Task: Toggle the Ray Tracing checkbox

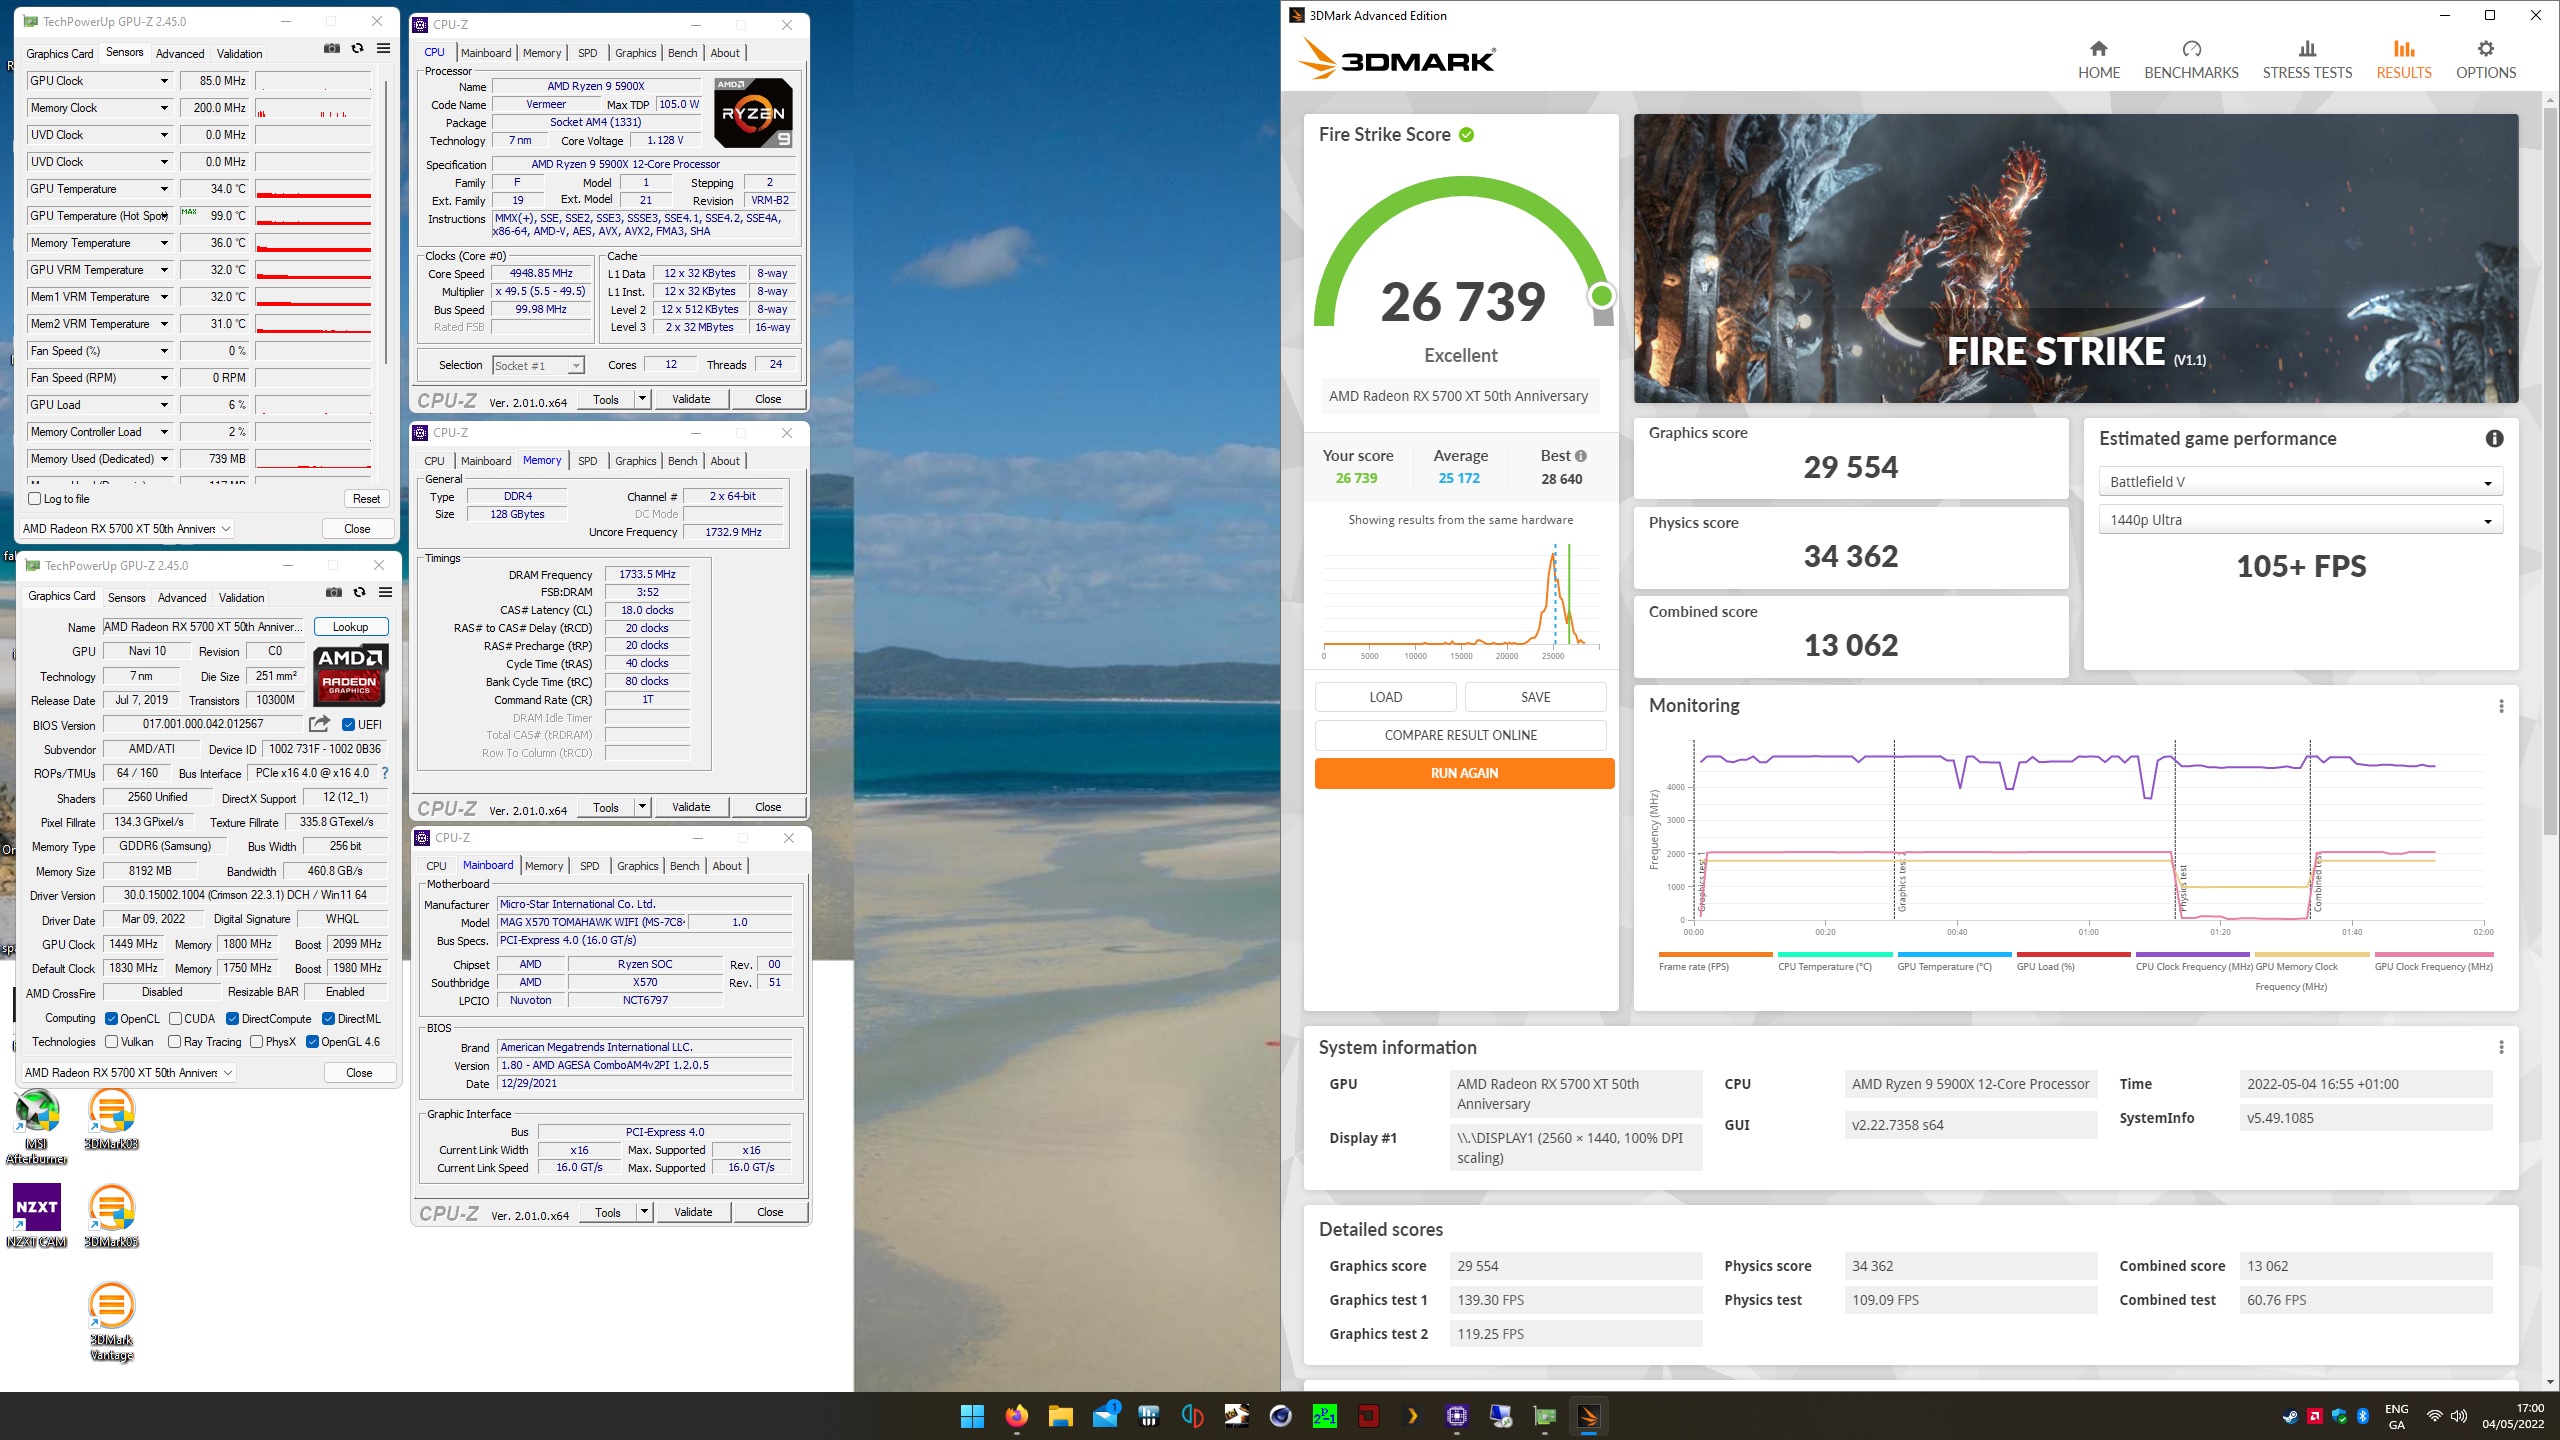Action: [x=174, y=1042]
